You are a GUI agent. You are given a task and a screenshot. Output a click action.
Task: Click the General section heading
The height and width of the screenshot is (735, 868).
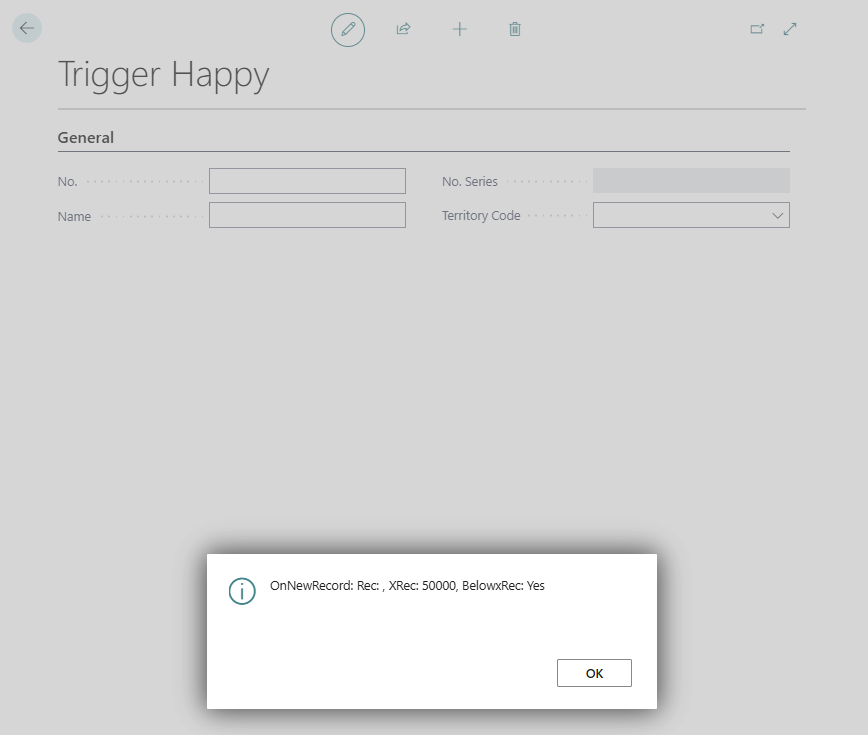(x=85, y=137)
